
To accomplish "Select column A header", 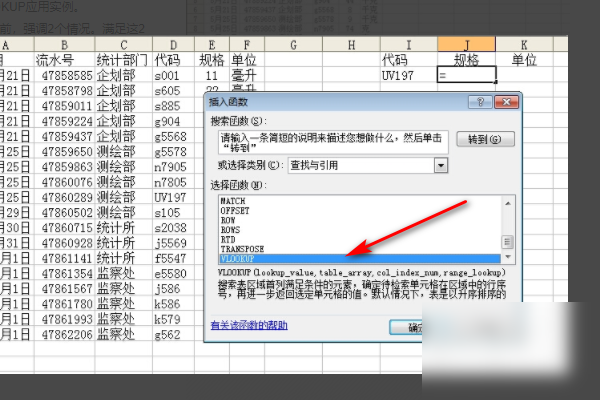I will point(17,44).
